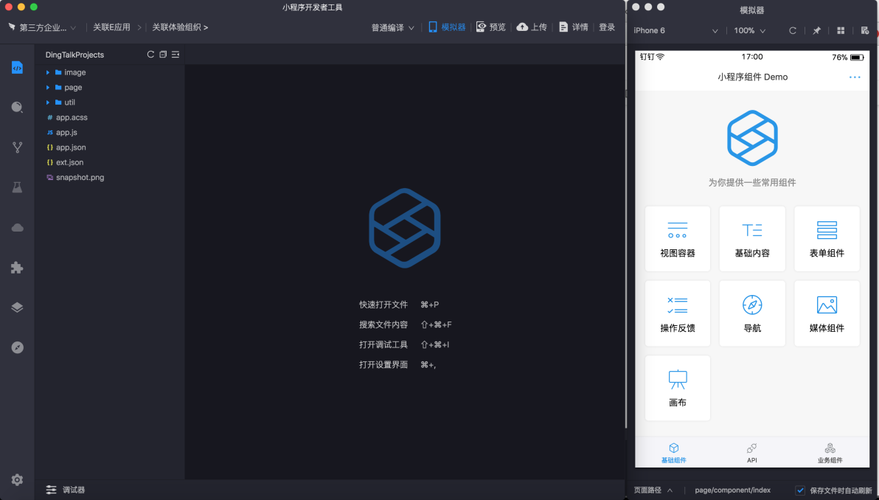Click the 预览 preview button
Viewport: 879px width, 500px height.
(x=491, y=27)
